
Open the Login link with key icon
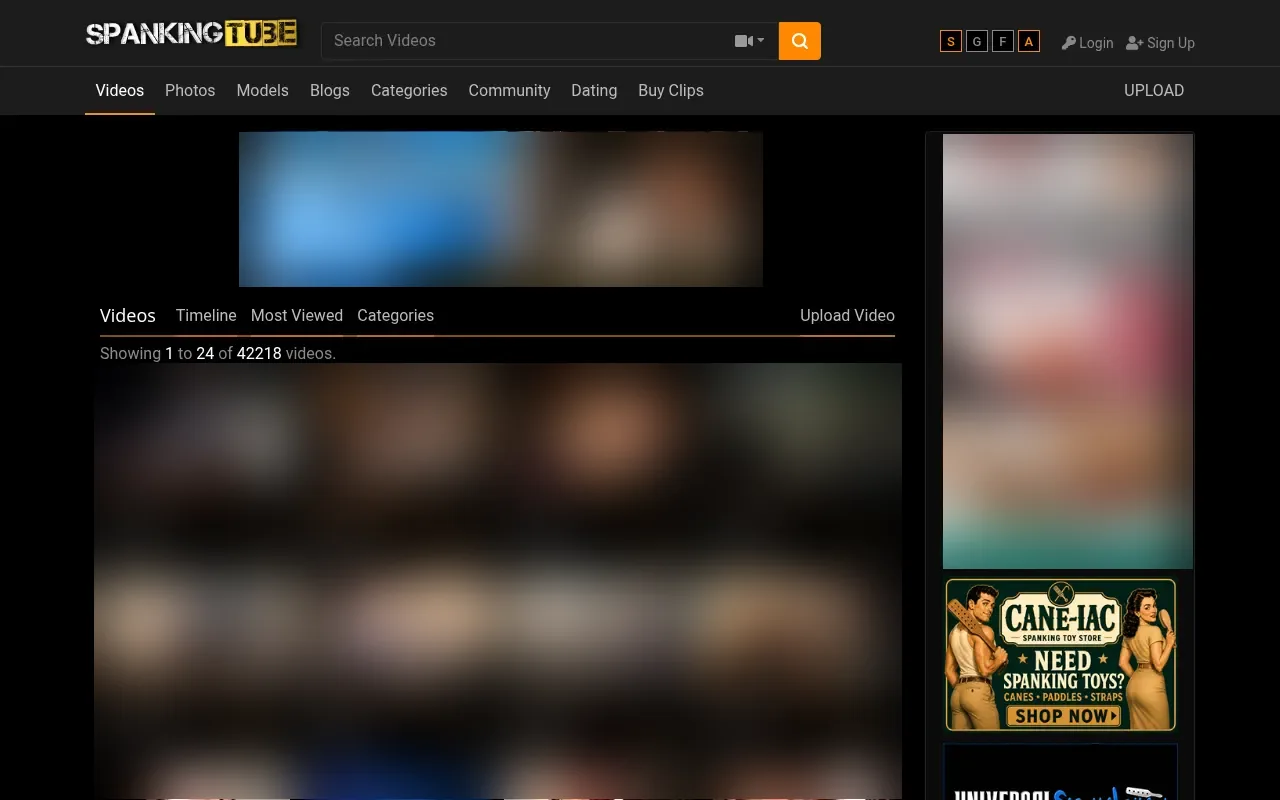pyautogui.click(x=1087, y=43)
